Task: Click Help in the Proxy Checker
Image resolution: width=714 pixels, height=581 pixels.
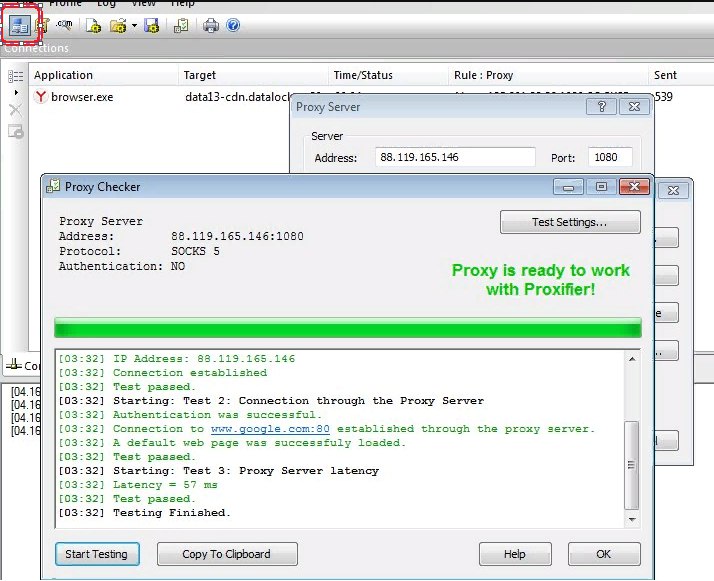Action: [515, 554]
